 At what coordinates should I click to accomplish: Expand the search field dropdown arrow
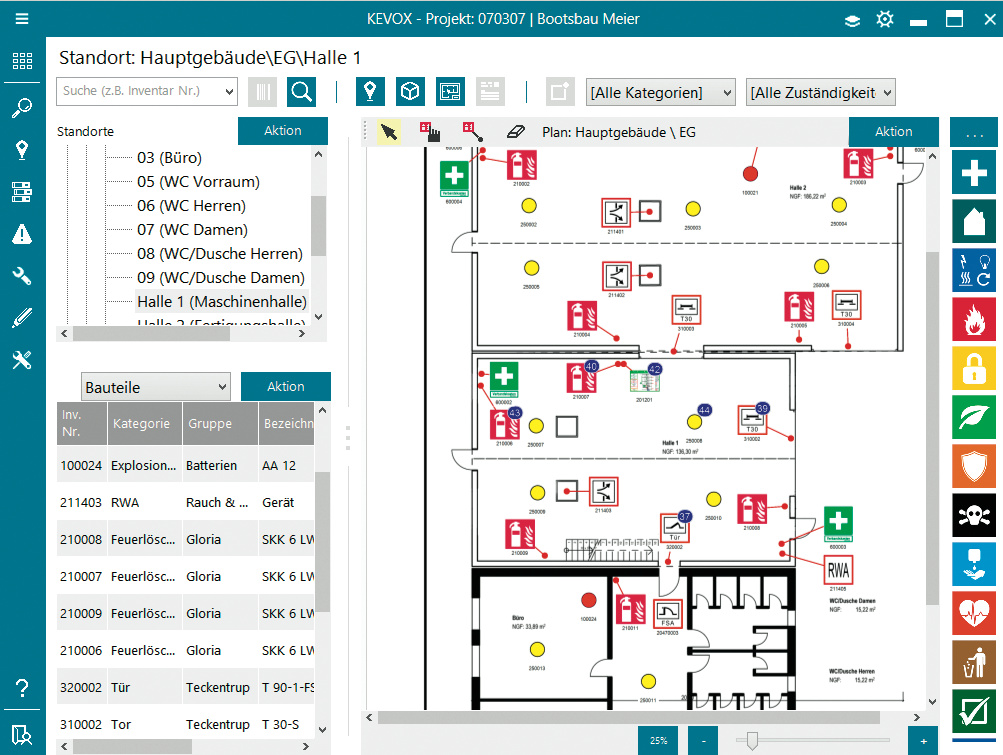[229, 91]
